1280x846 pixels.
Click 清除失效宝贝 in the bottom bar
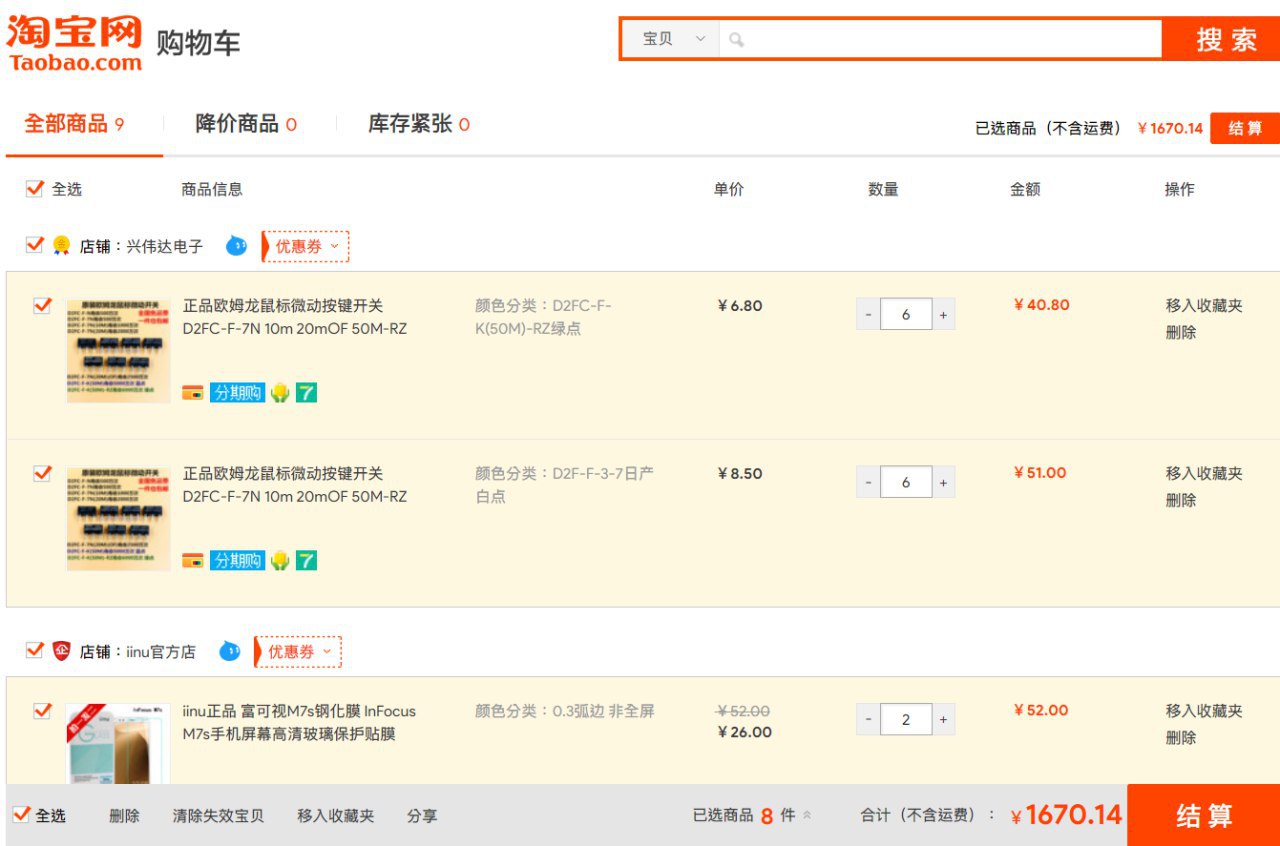pos(218,816)
